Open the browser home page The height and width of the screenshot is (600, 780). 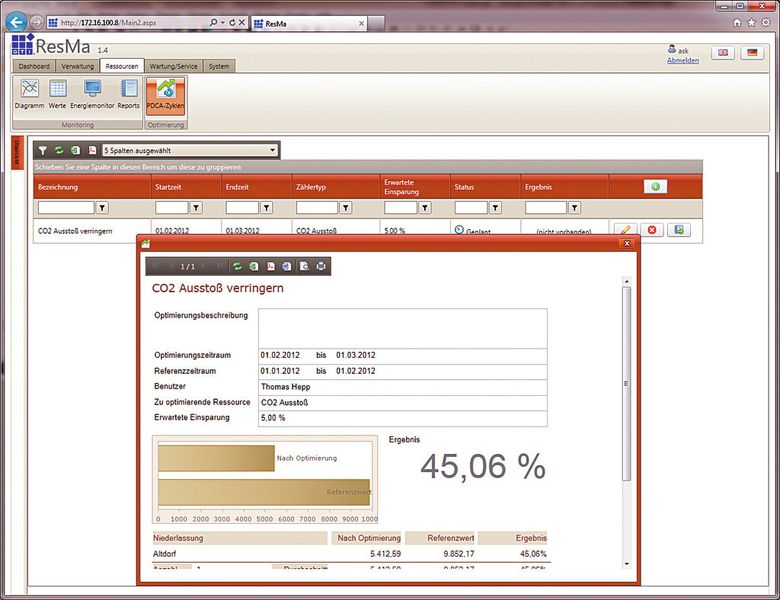[x=737, y=22]
